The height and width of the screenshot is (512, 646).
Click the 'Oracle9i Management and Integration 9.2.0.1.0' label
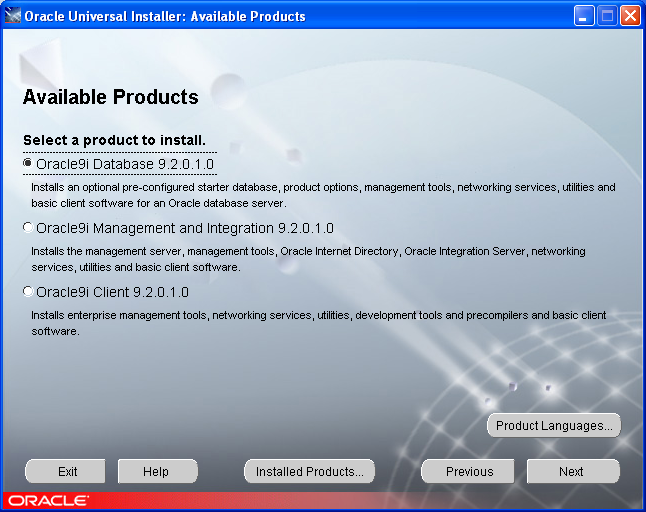tap(185, 228)
